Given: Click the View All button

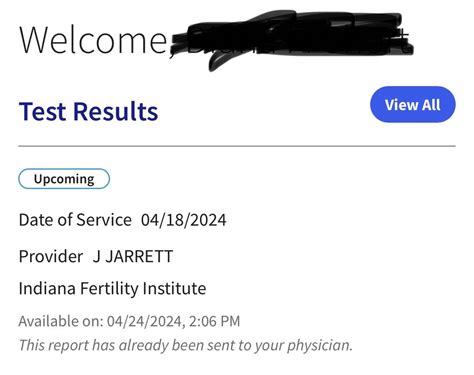Looking at the screenshot, I should [x=413, y=104].
